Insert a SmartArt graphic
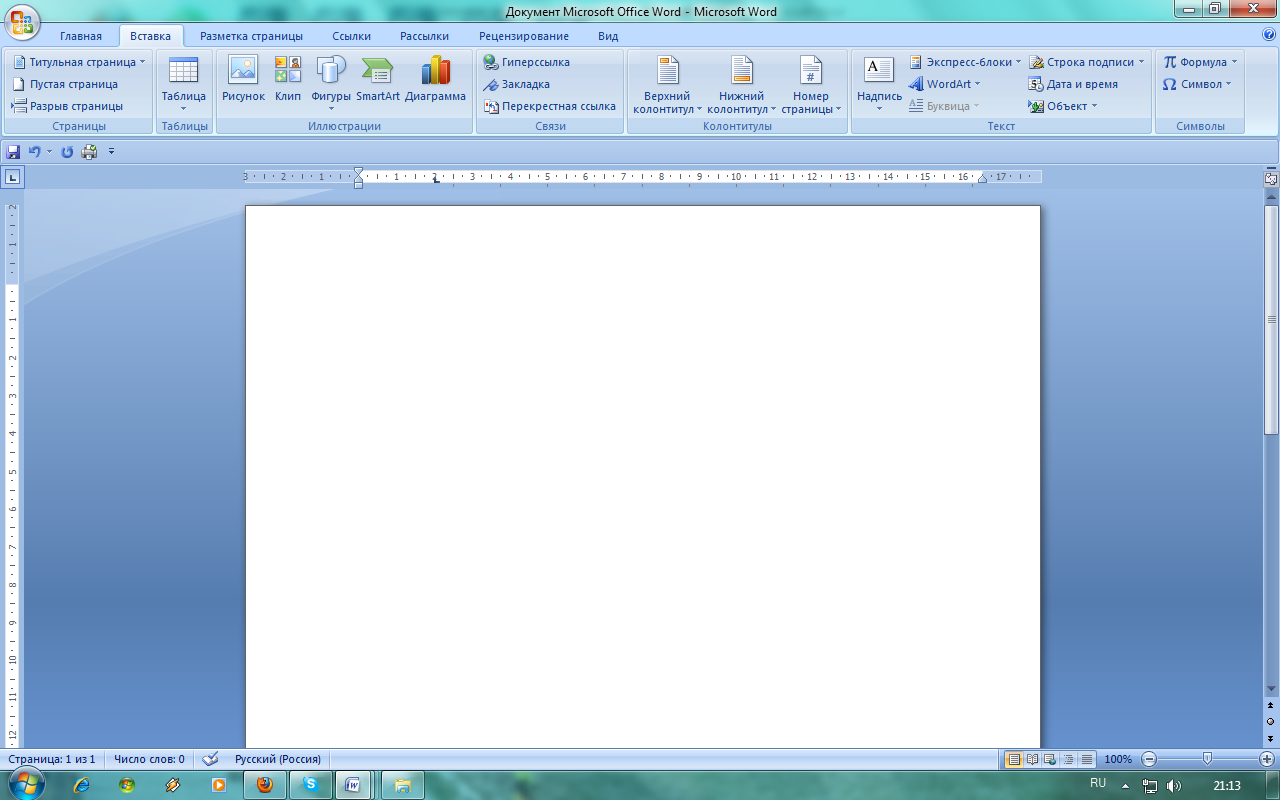The height and width of the screenshot is (800, 1280). pos(378,80)
